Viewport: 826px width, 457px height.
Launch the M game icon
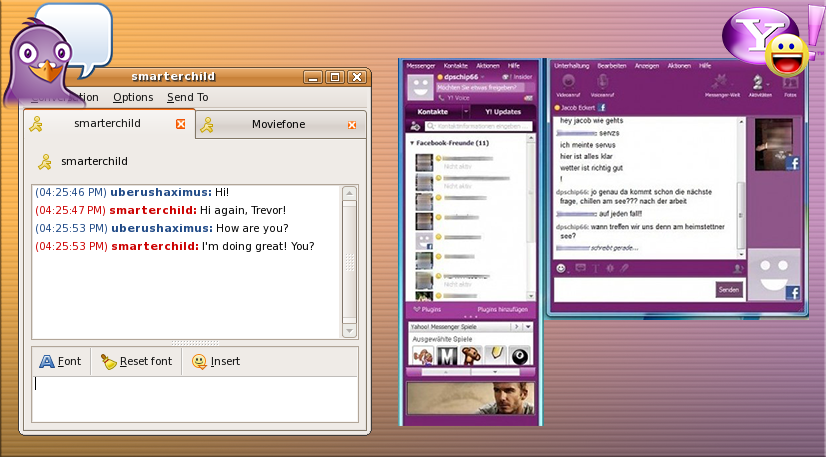click(447, 356)
